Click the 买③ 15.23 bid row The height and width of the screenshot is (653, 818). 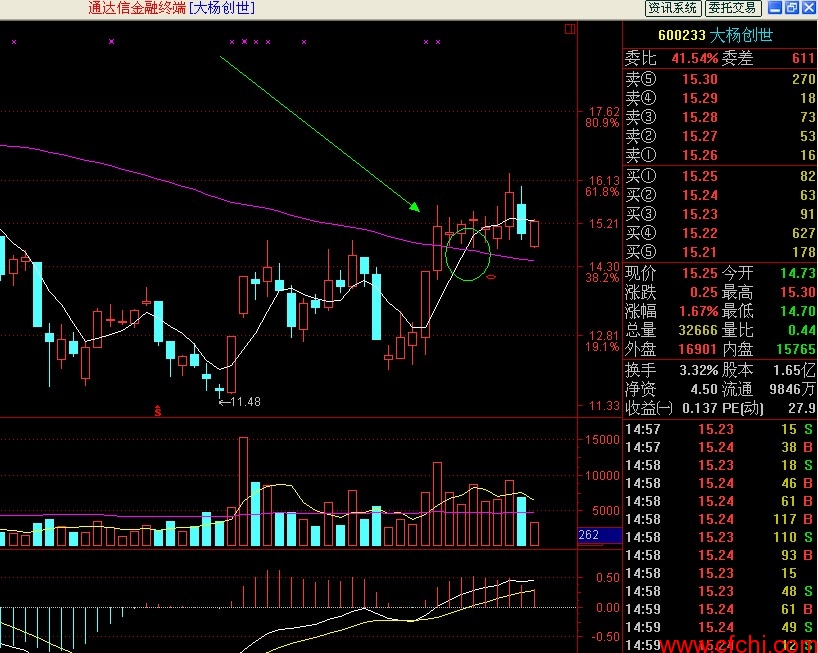point(720,214)
